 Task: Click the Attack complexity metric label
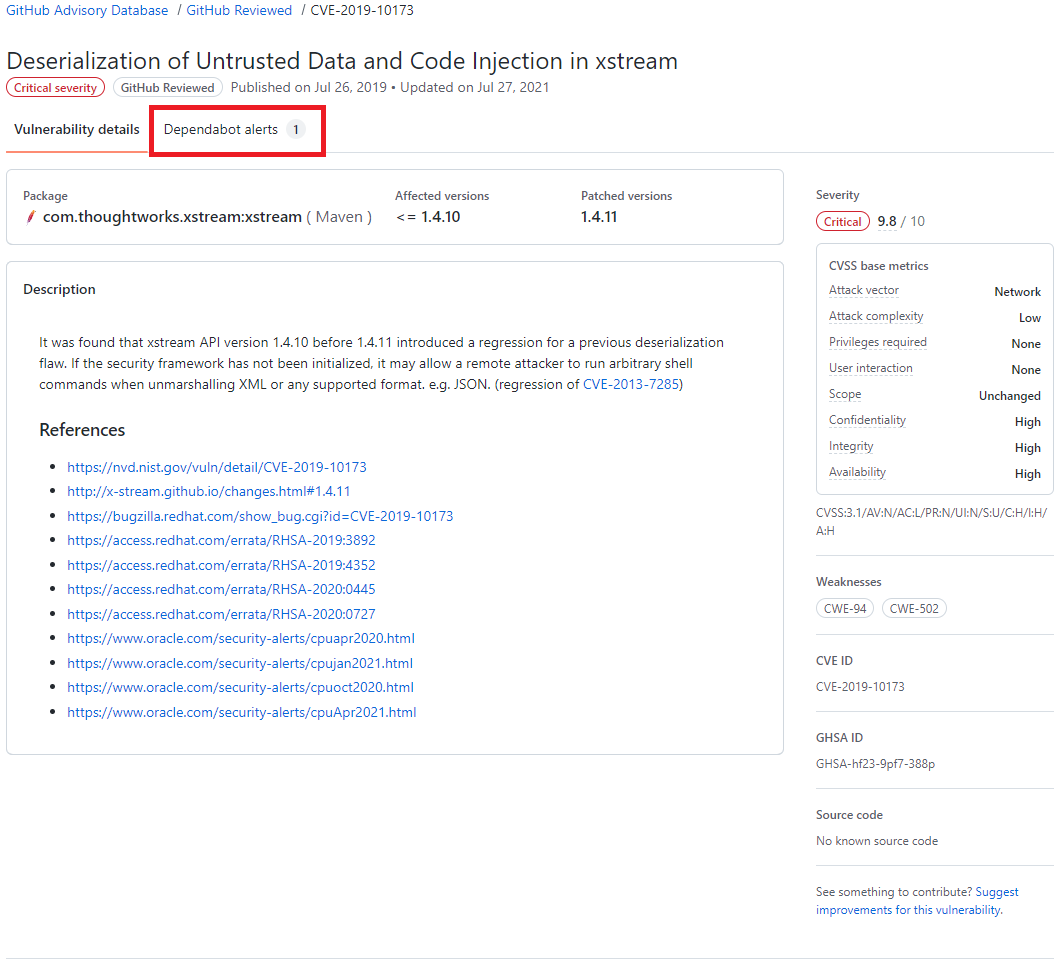click(x=875, y=316)
